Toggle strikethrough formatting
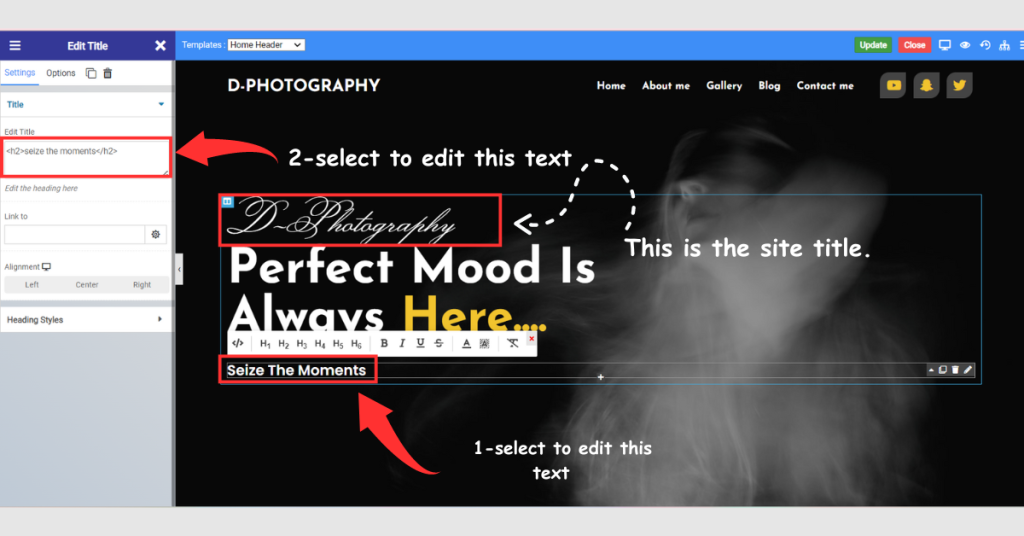 click(x=439, y=343)
